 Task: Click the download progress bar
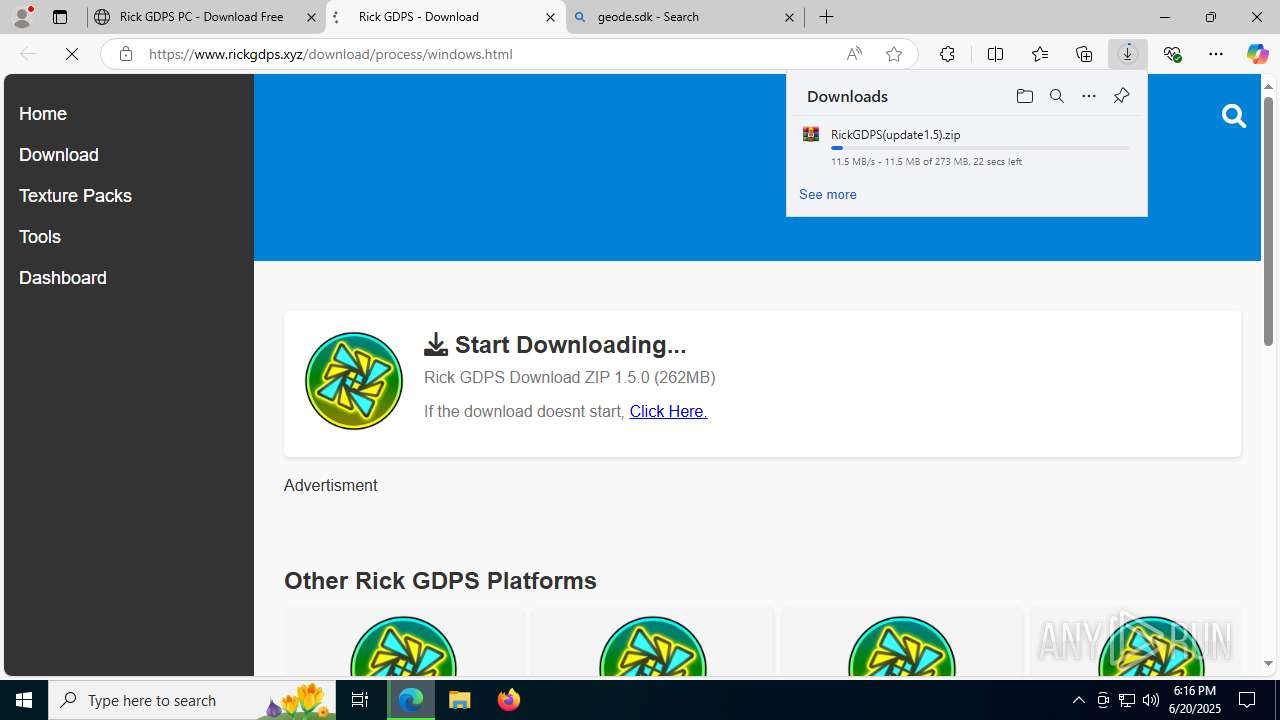pos(980,148)
